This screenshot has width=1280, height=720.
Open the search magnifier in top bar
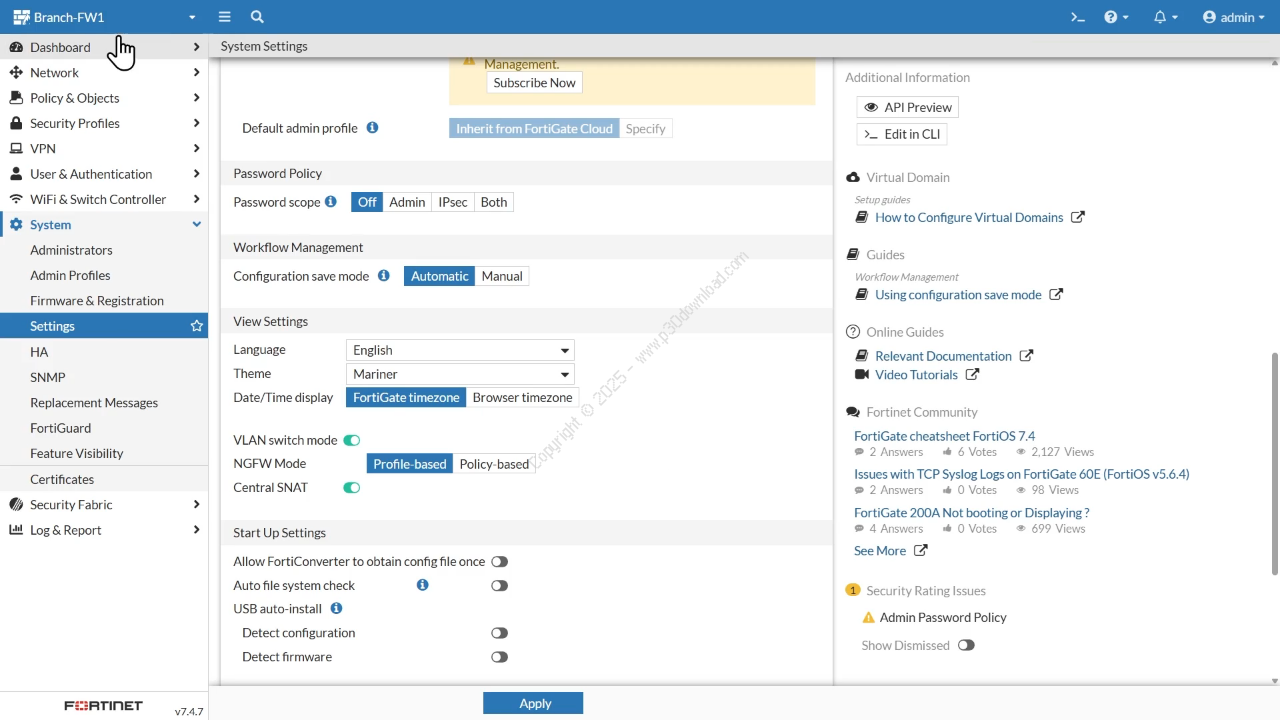(257, 17)
